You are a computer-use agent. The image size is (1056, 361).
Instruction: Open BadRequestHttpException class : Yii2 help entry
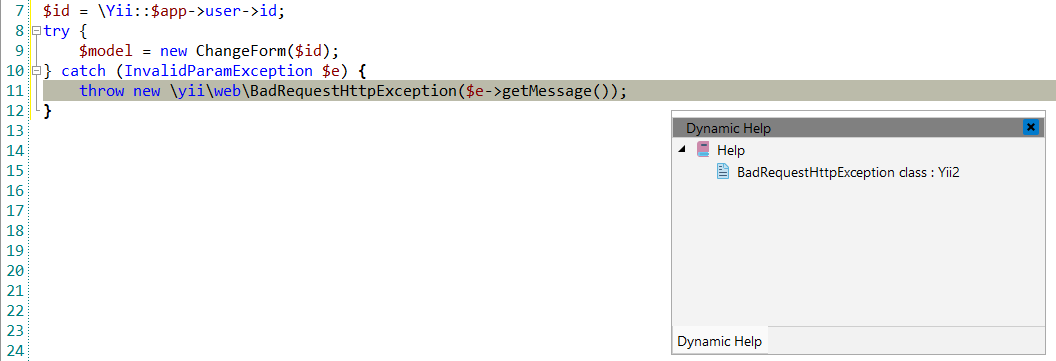tap(848, 172)
